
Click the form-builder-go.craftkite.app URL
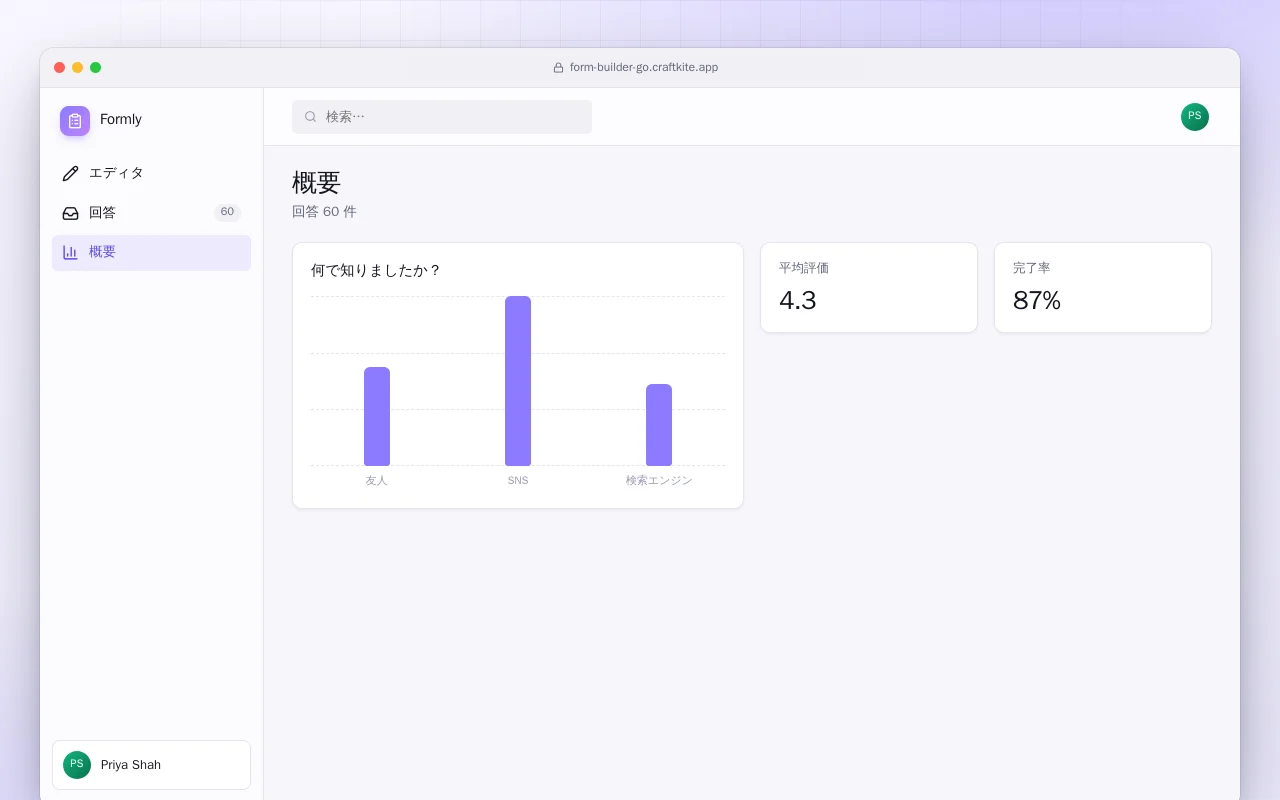coord(644,68)
